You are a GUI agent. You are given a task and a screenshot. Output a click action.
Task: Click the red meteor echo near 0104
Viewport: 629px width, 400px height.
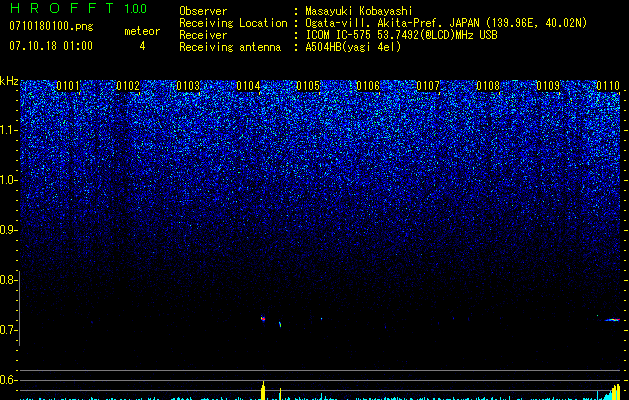[263, 319]
